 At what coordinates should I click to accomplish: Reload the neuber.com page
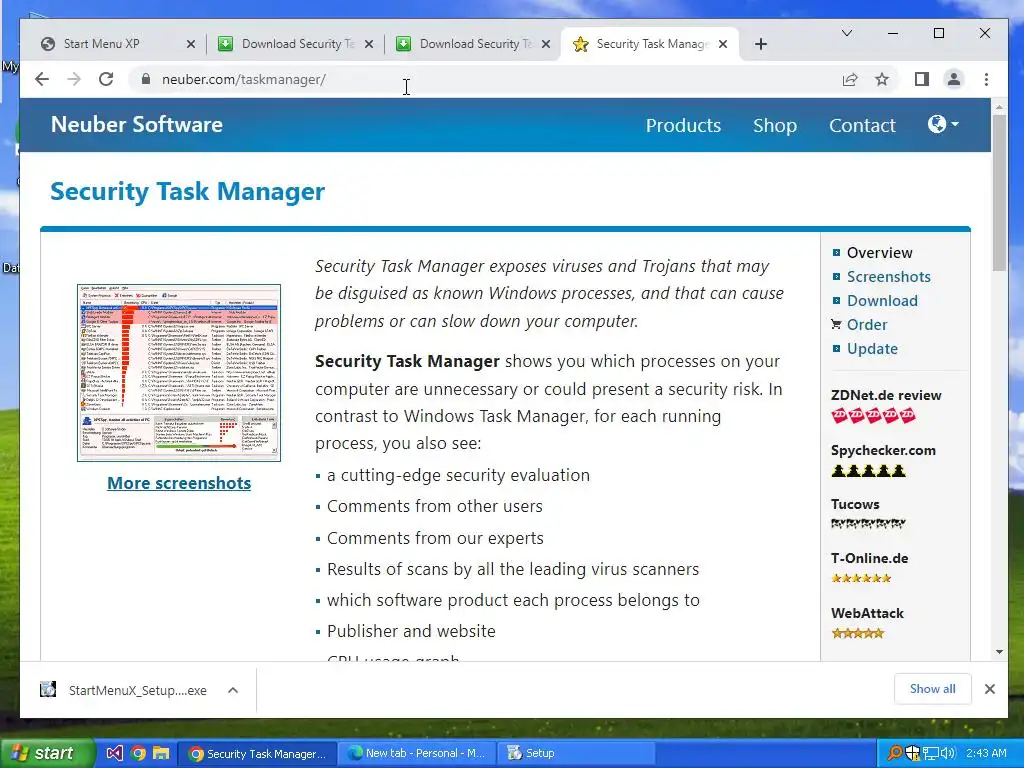pos(106,80)
